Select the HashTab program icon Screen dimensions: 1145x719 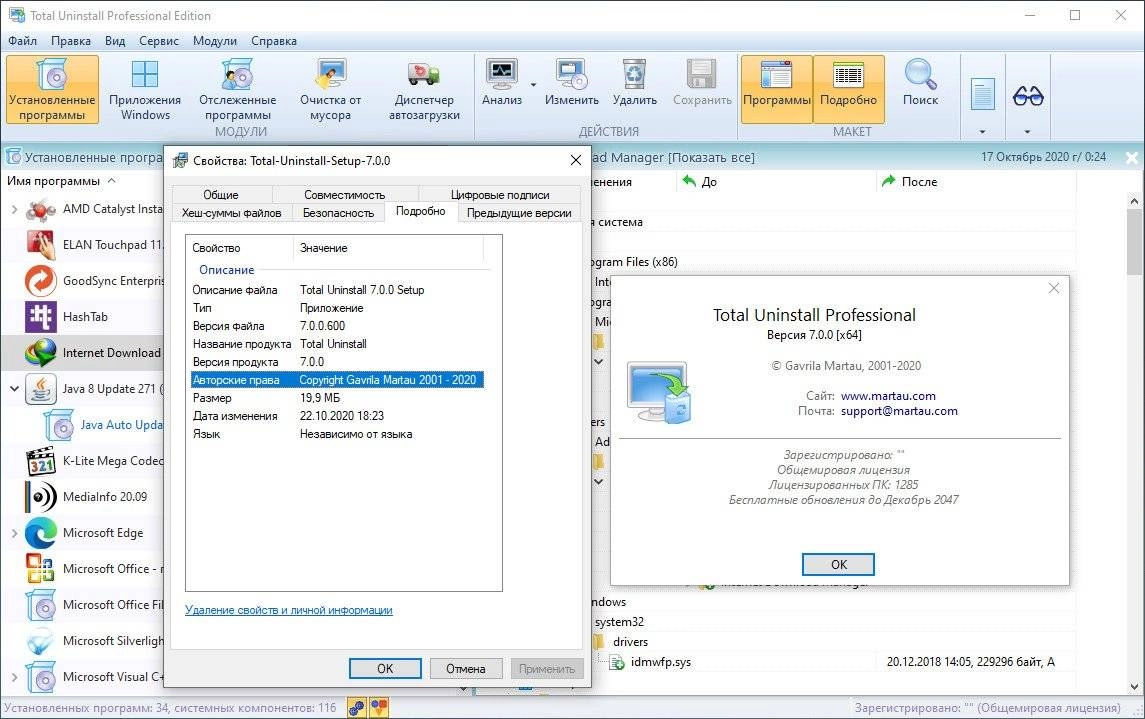(x=41, y=317)
